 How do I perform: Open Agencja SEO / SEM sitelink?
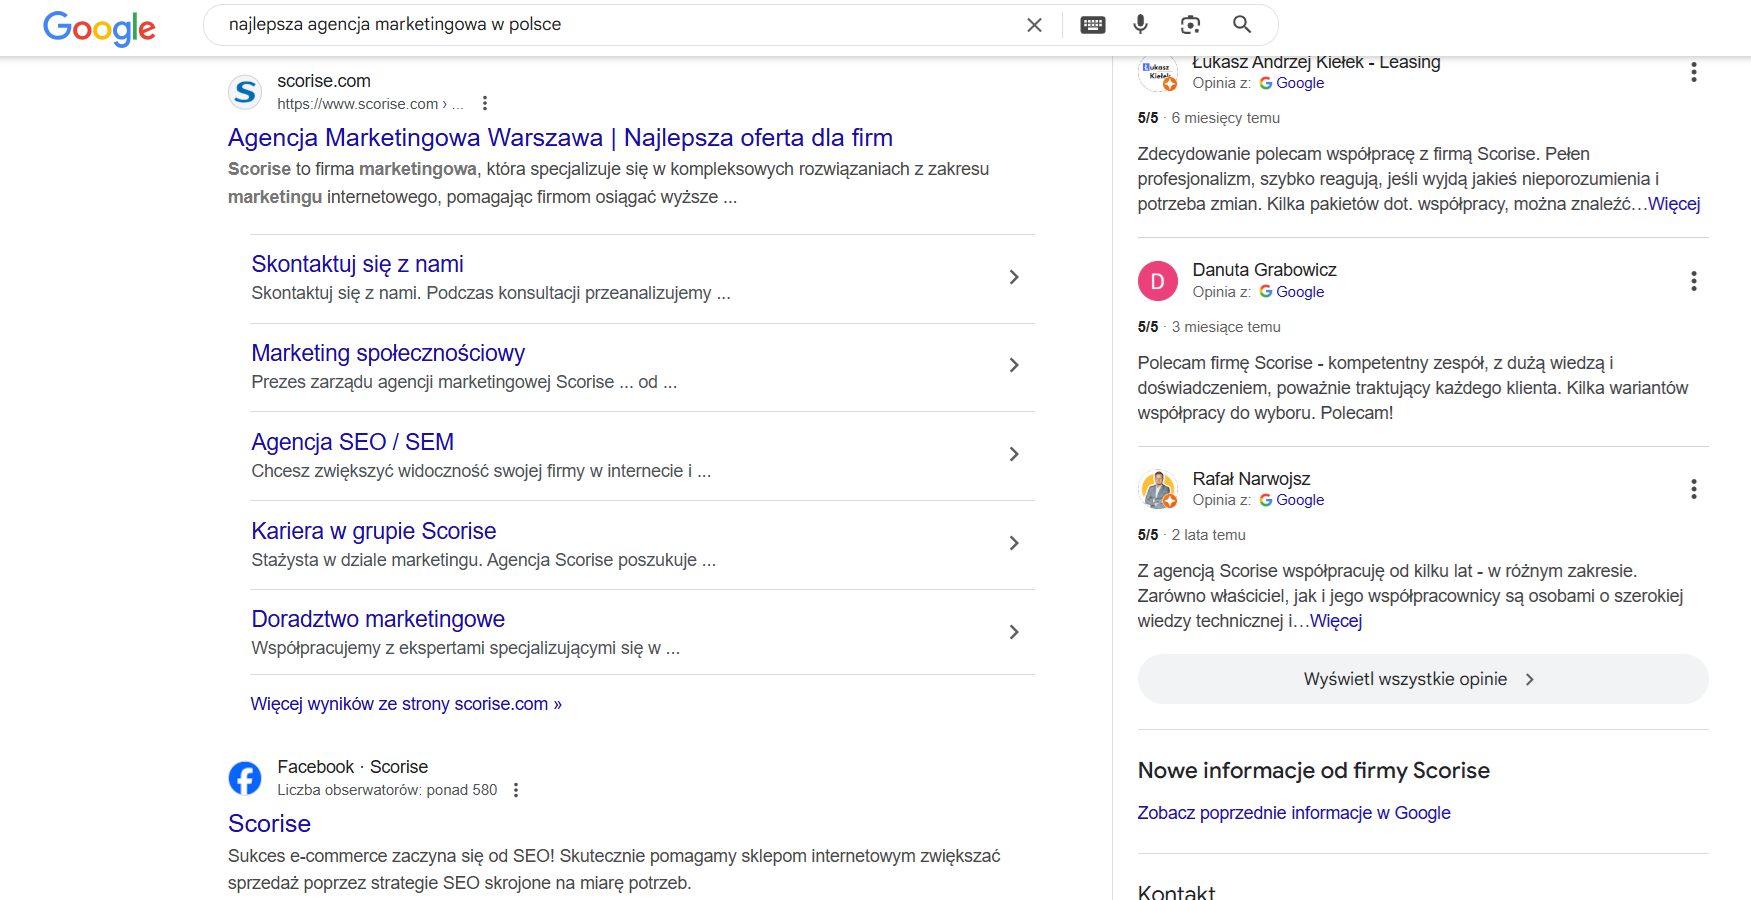pyautogui.click(x=352, y=442)
